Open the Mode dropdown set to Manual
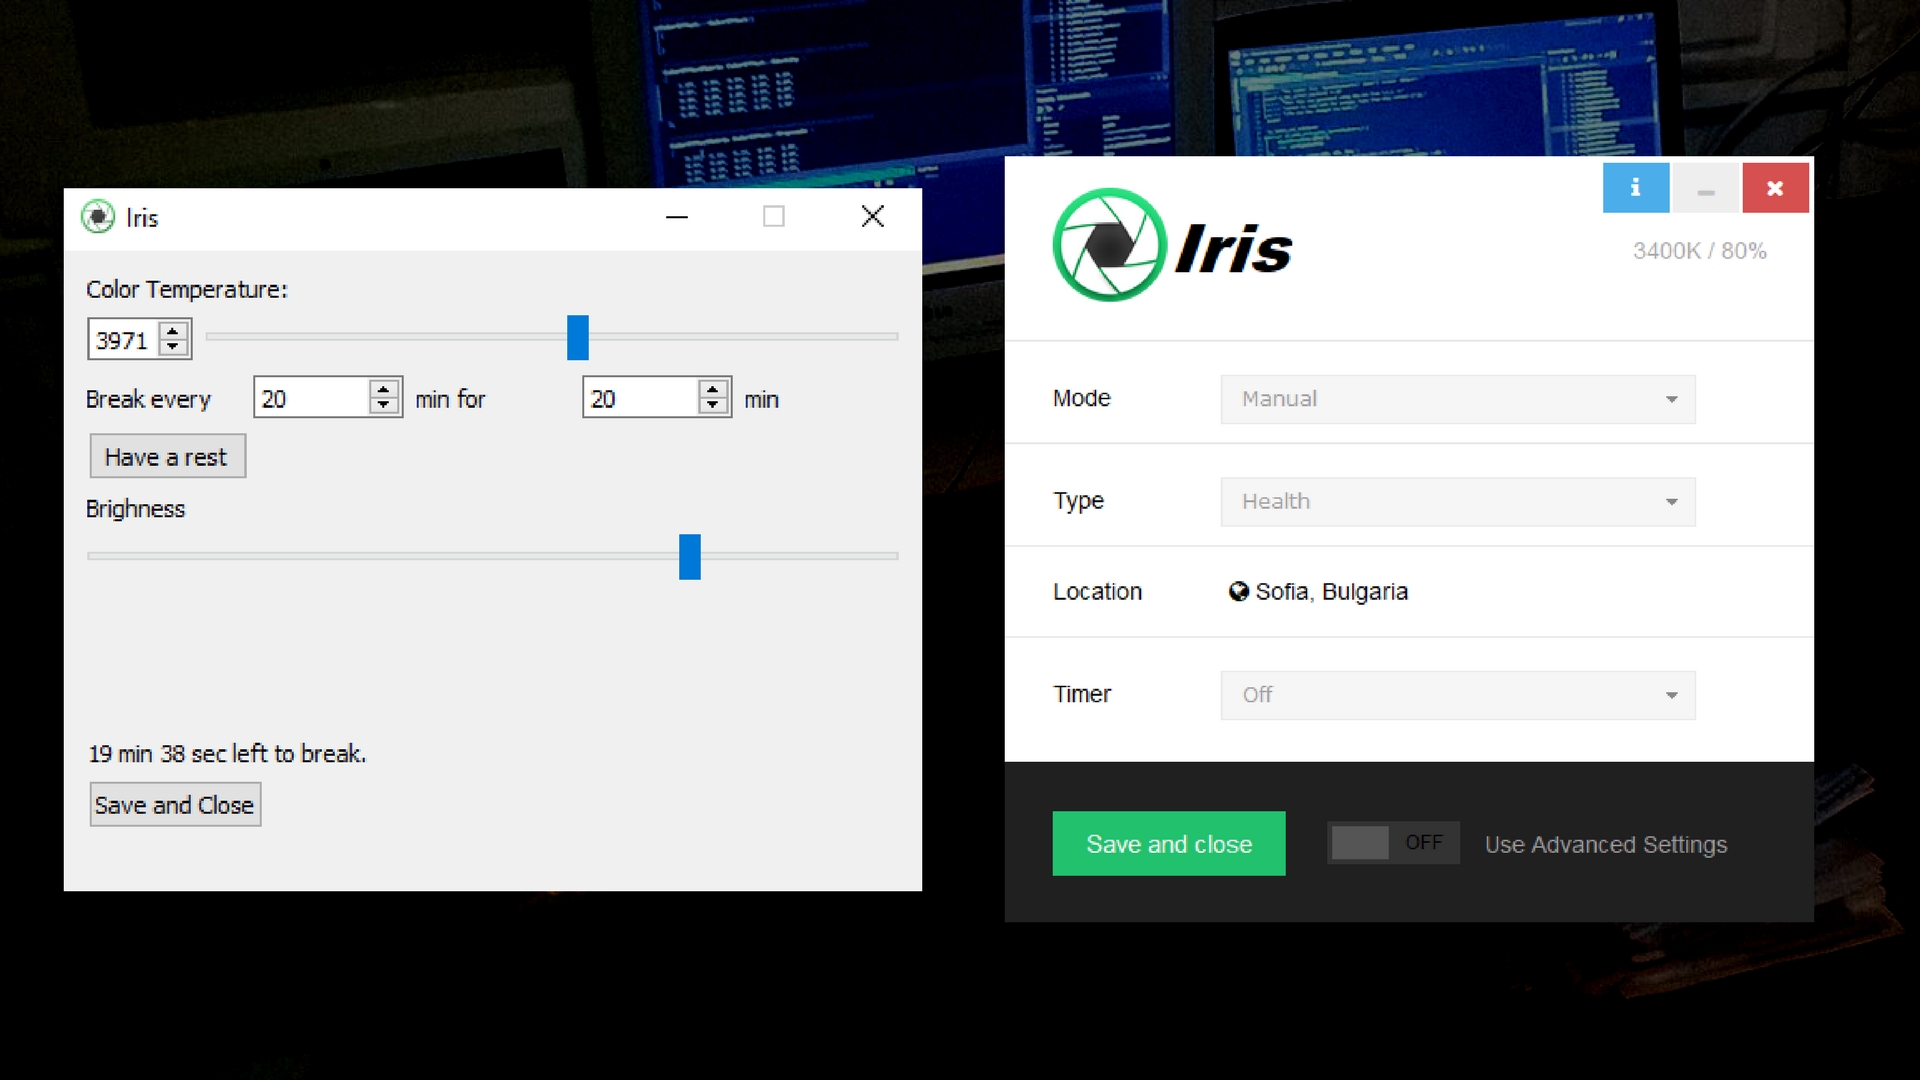The image size is (1920, 1080). click(1458, 399)
